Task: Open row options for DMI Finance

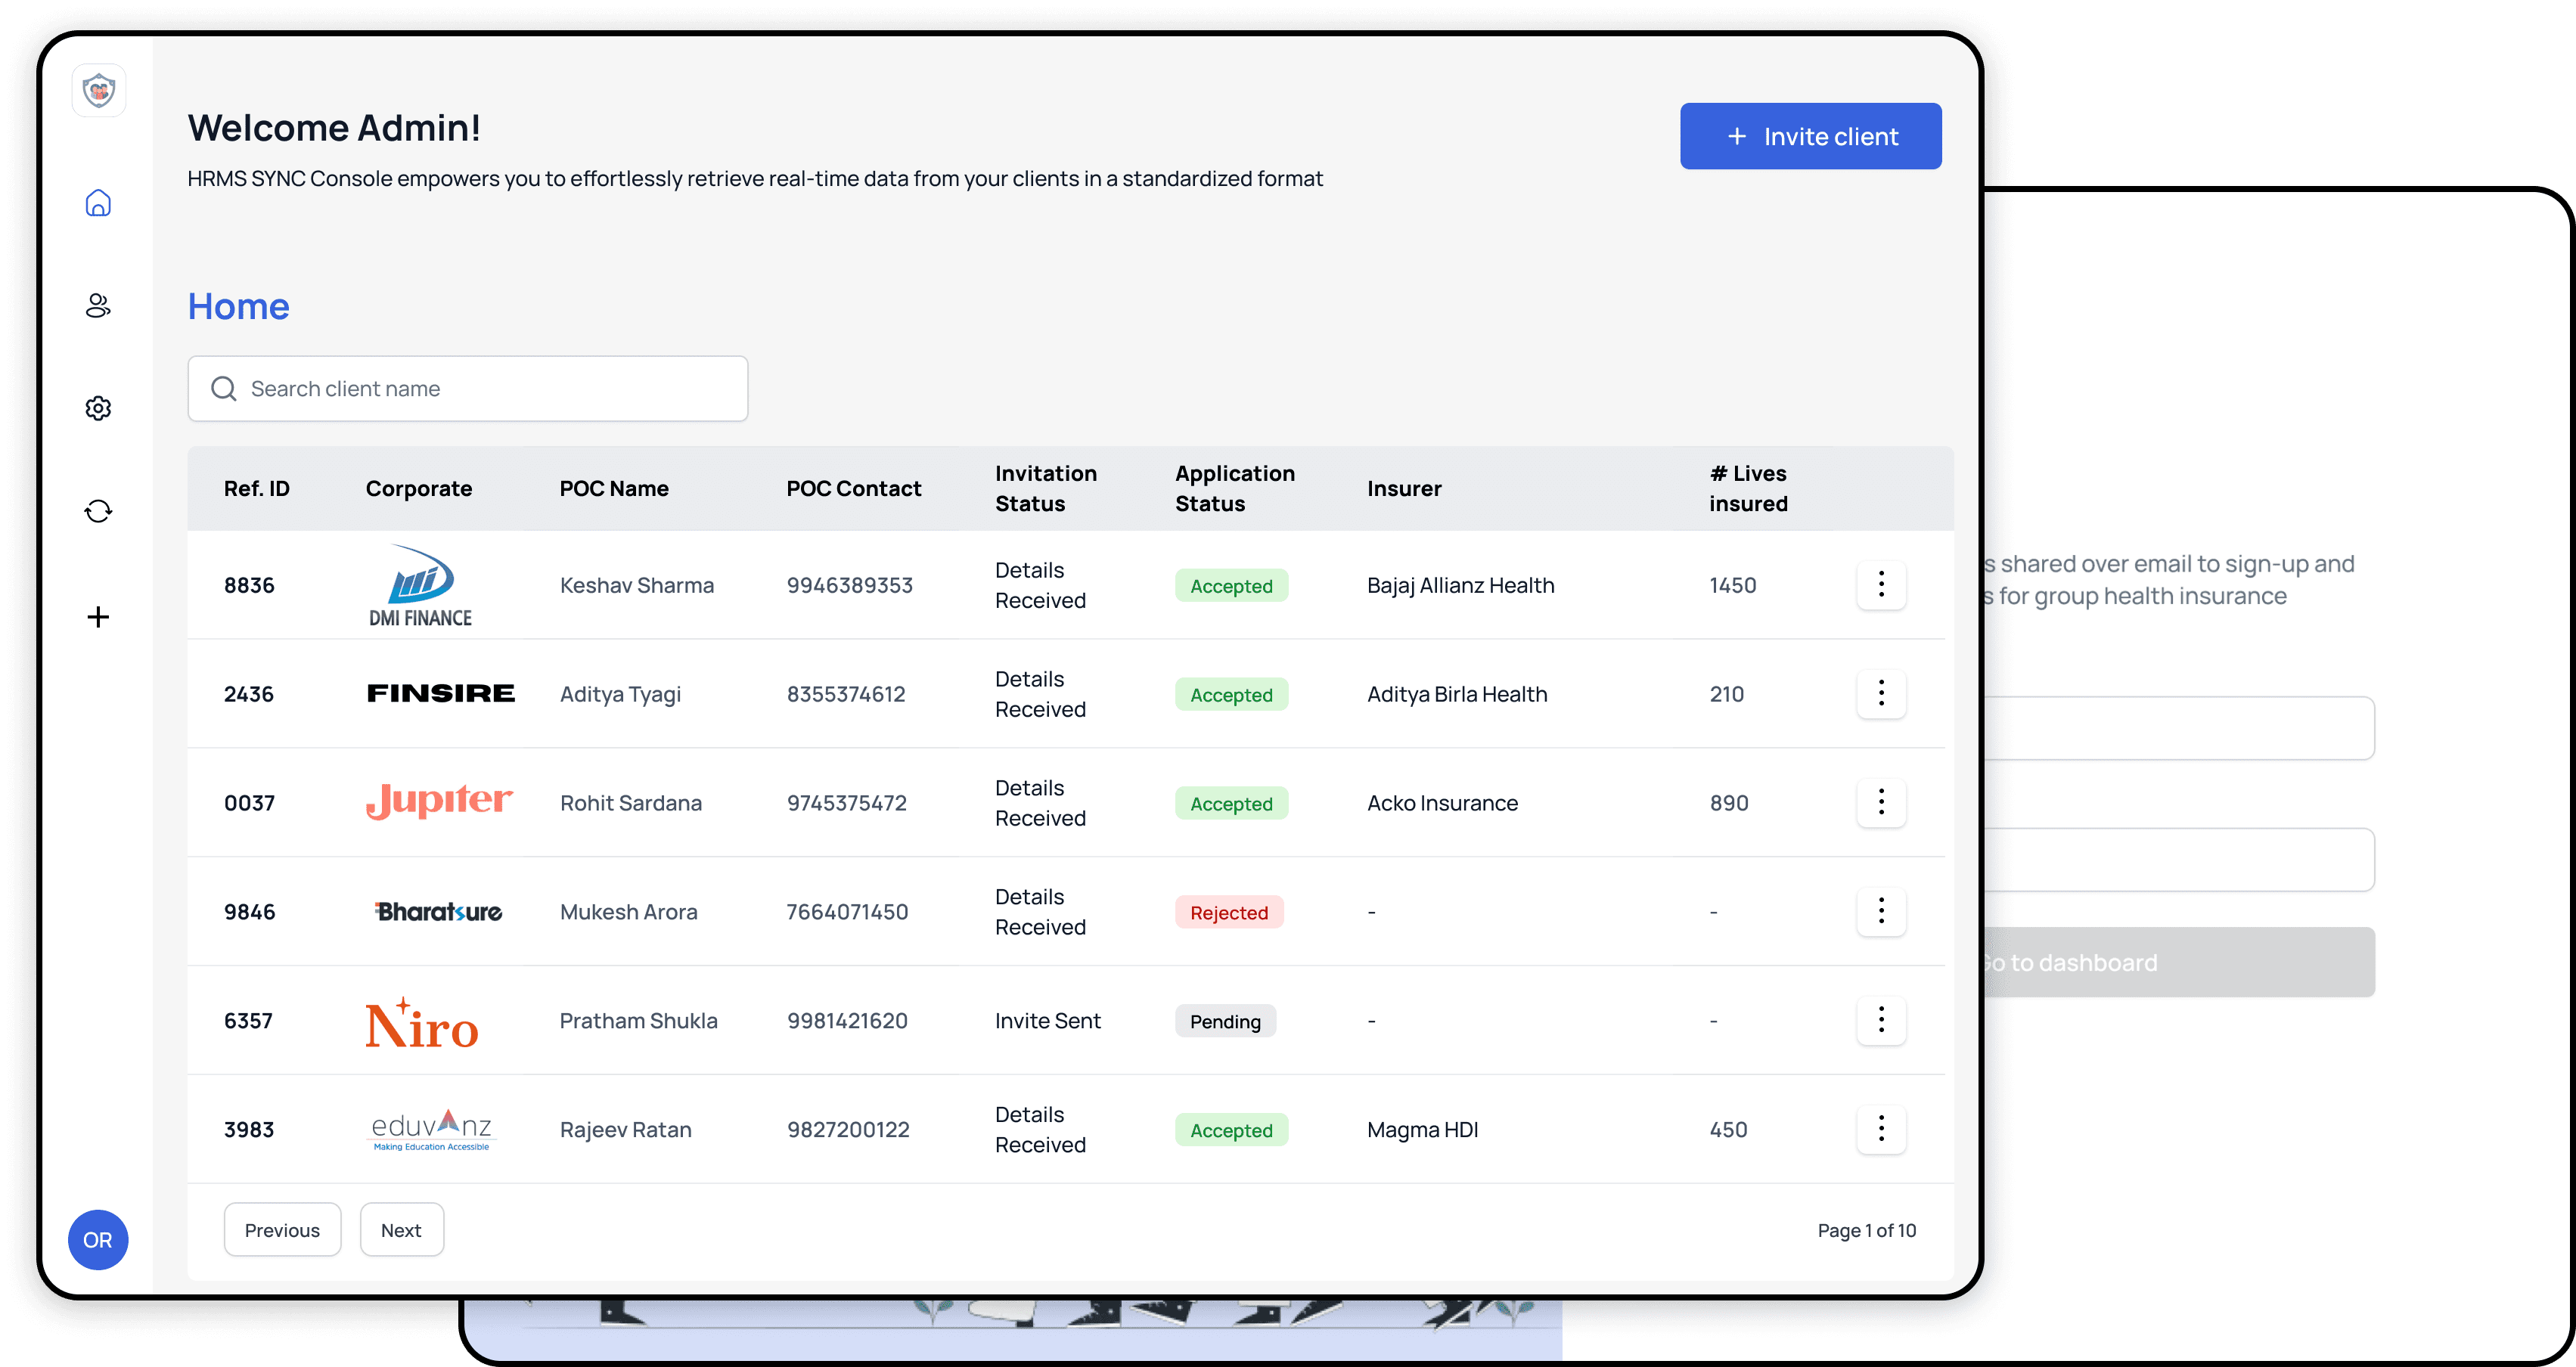Action: pos(1881,585)
